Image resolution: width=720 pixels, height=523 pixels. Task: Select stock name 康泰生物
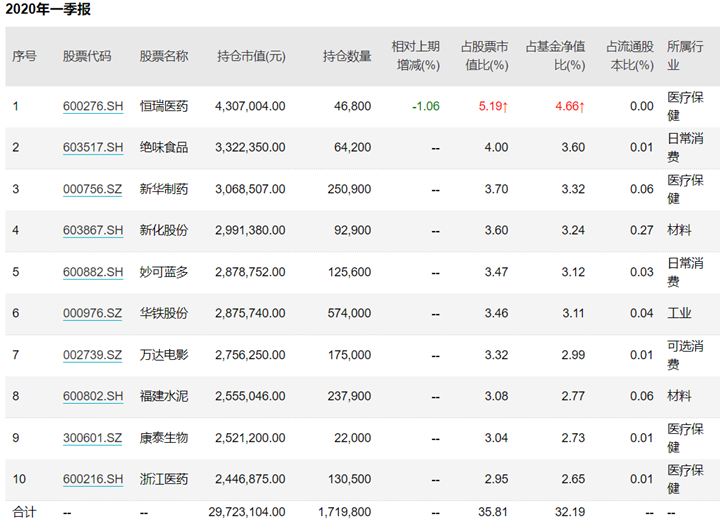164,438
